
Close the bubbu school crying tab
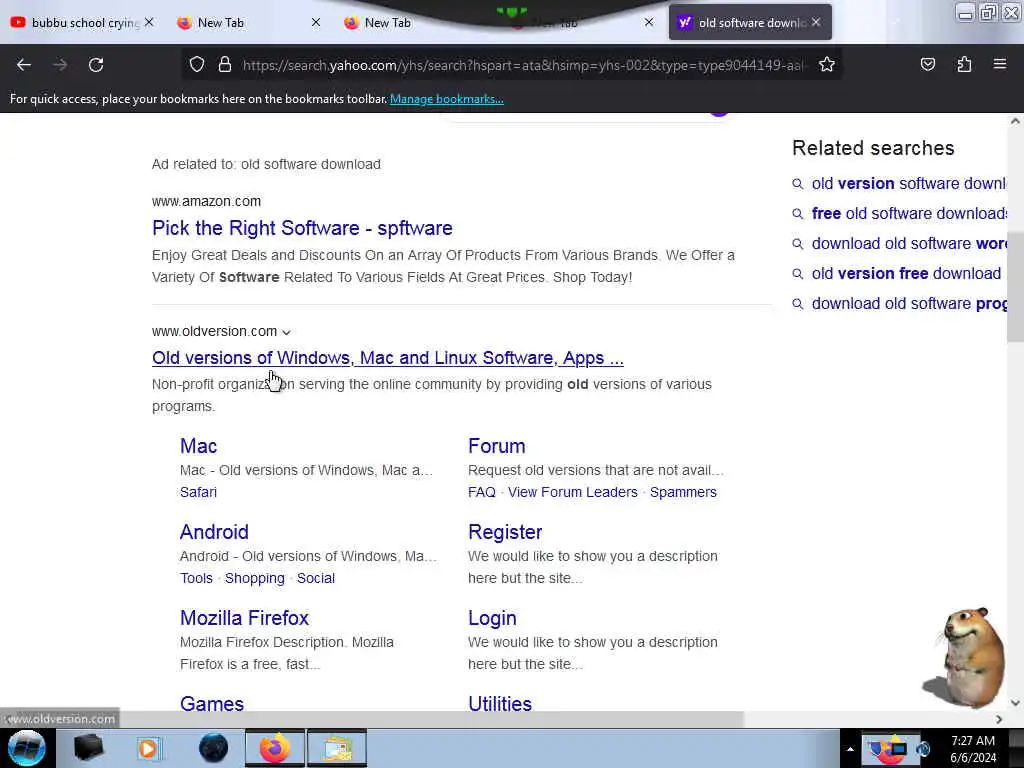(149, 22)
